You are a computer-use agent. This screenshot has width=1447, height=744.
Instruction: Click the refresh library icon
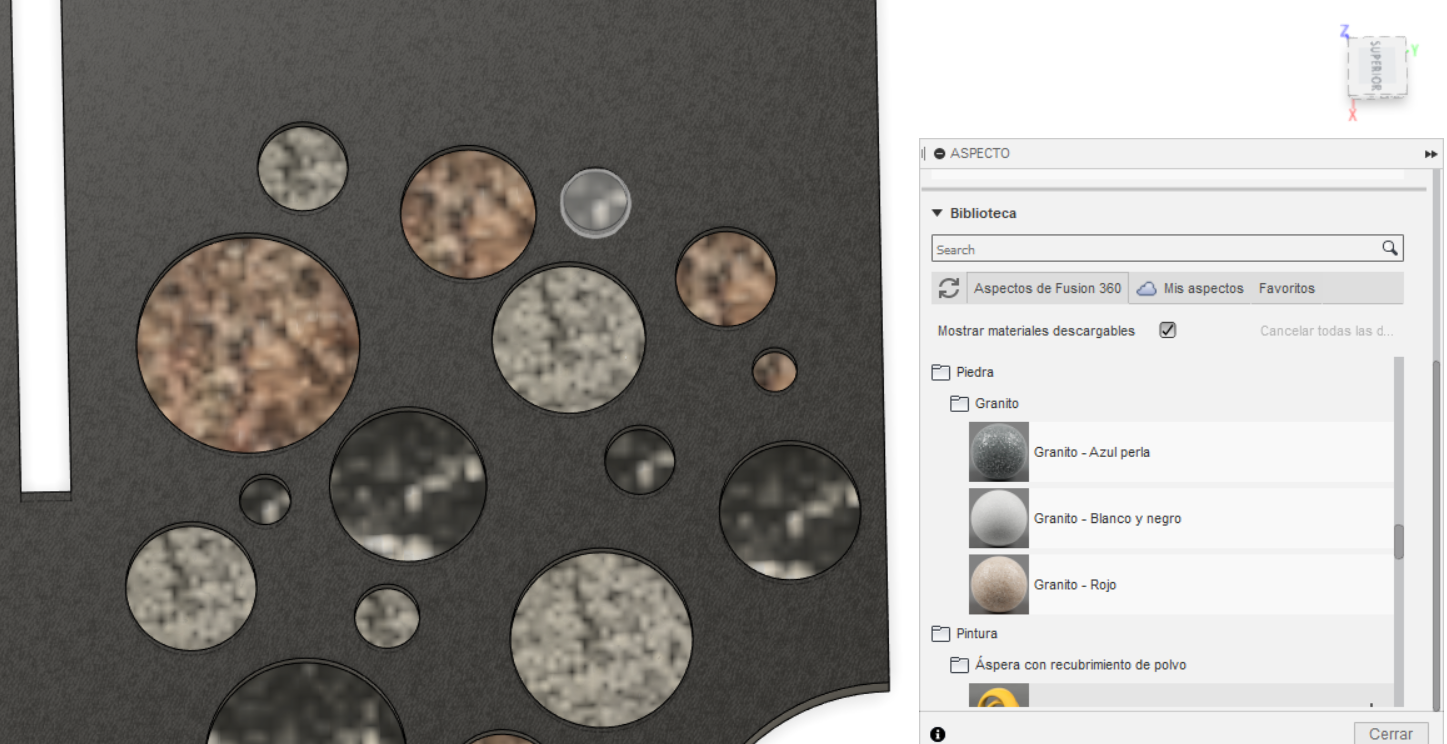click(949, 288)
